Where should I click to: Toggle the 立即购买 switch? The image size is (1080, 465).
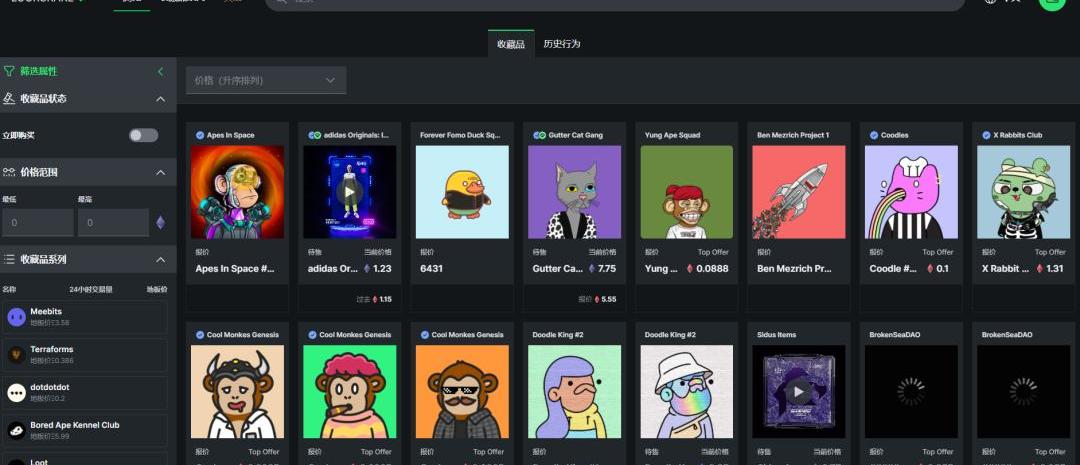tap(143, 135)
